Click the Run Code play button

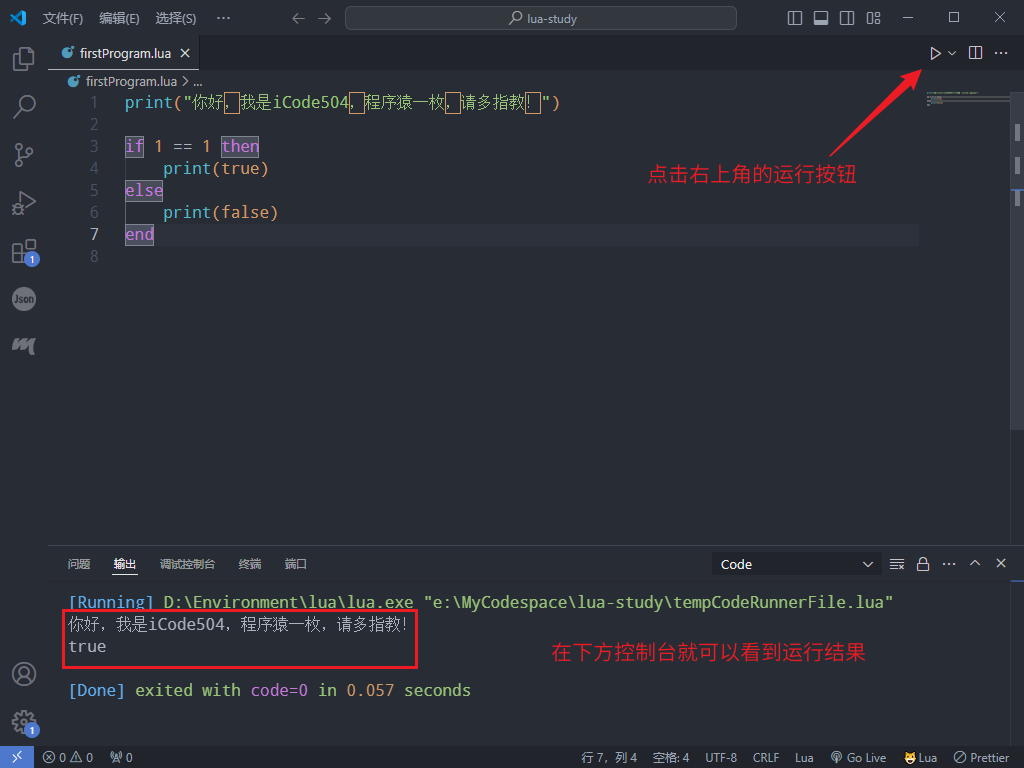(x=935, y=53)
